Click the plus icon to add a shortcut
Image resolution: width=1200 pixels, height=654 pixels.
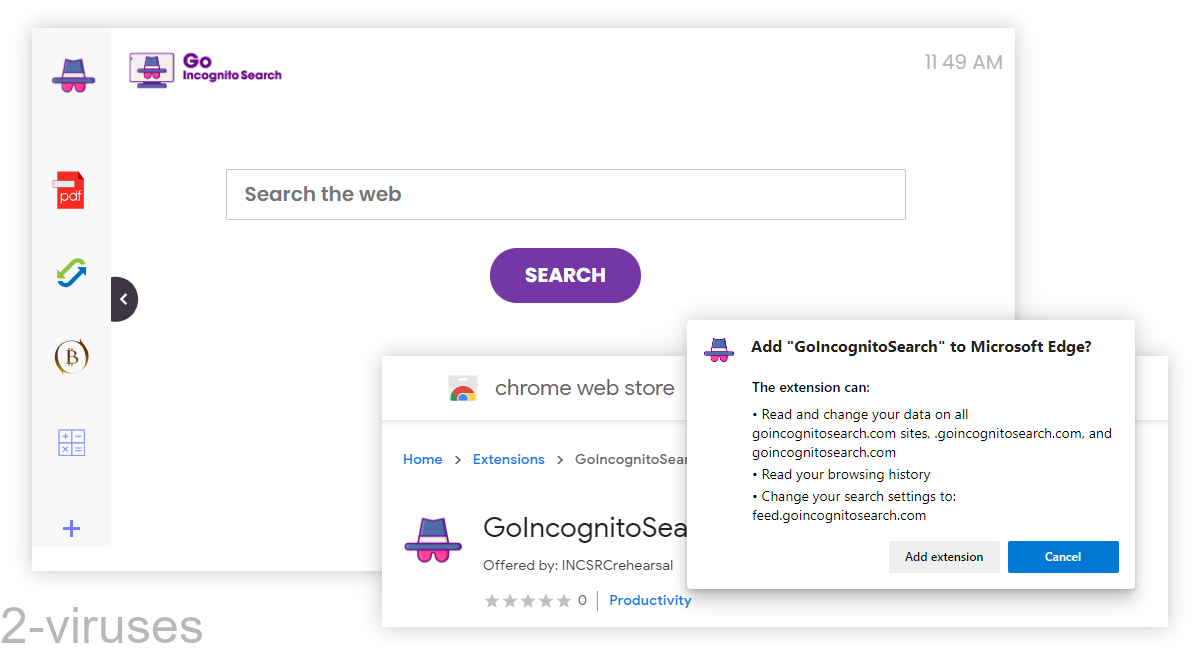(x=70, y=528)
